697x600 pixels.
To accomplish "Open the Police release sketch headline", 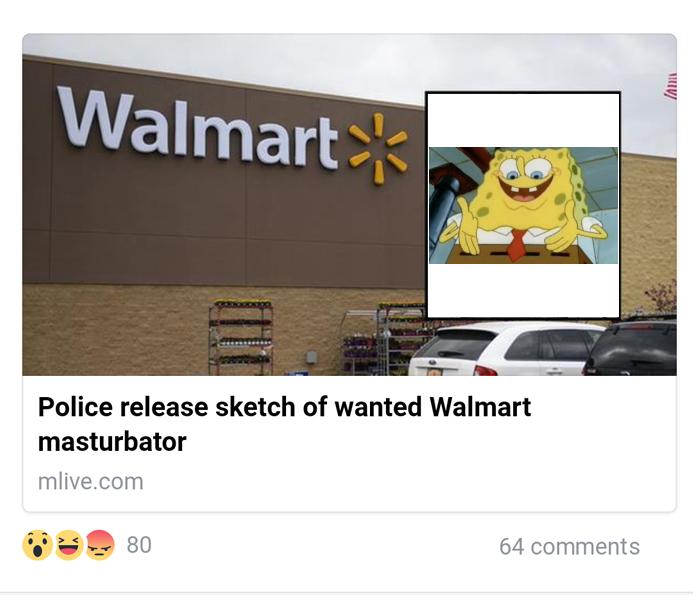I will coord(284,424).
